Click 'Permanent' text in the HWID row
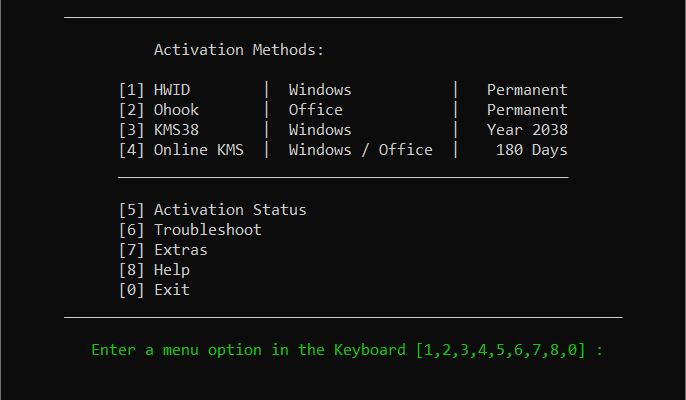 point(527,90)
